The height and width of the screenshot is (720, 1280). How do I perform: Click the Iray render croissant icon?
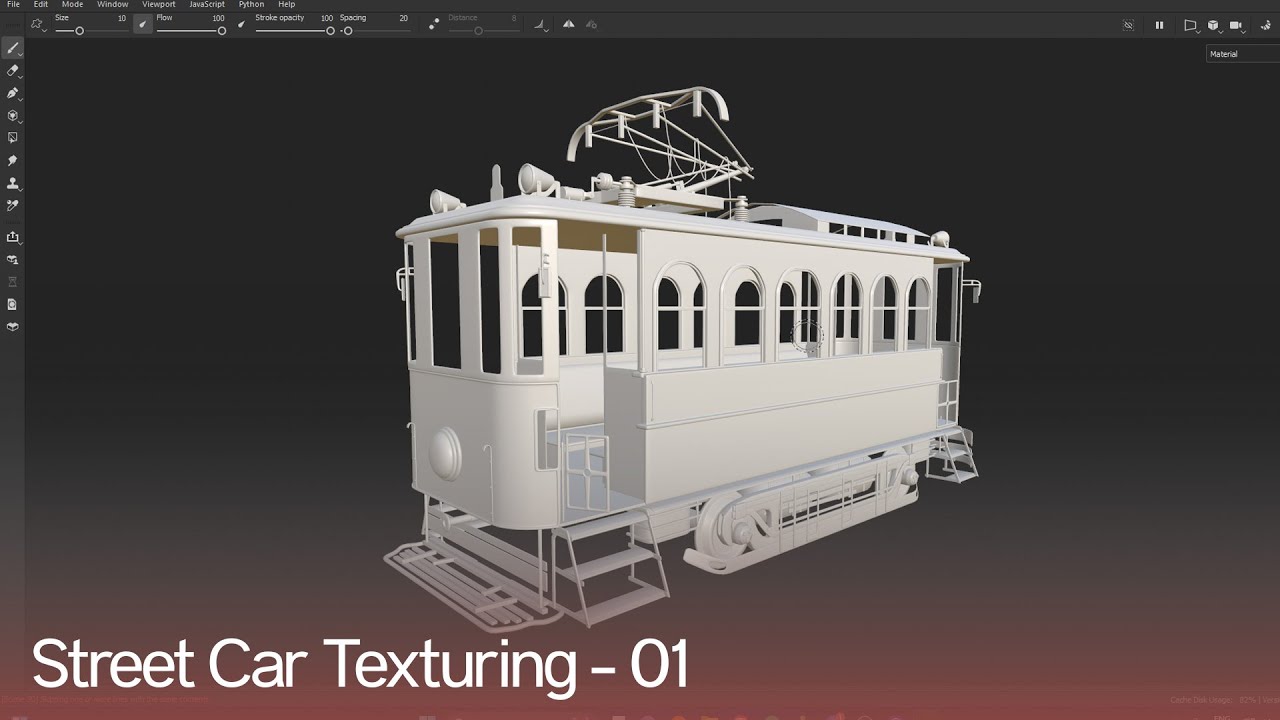(1264, 25)
